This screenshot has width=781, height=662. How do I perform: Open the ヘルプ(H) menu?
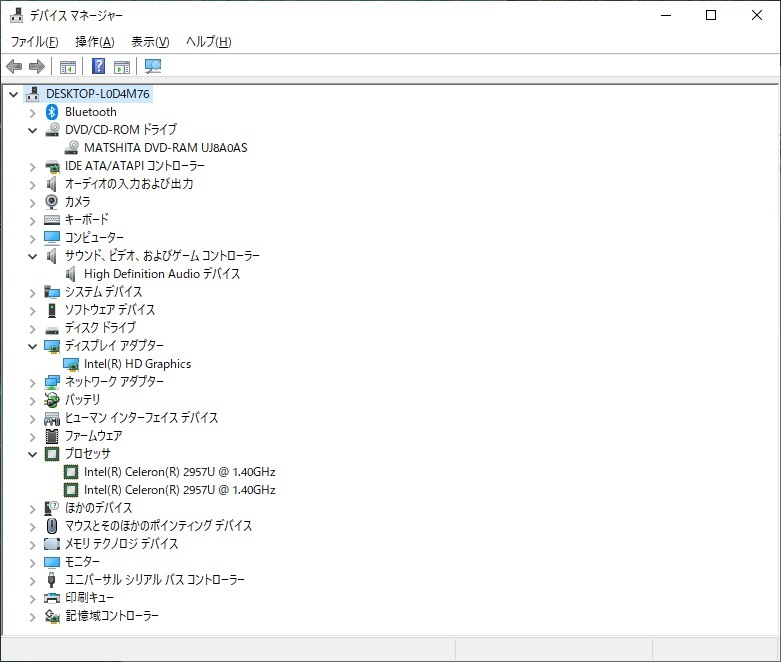pyautogui.click(x=209, y=42)
